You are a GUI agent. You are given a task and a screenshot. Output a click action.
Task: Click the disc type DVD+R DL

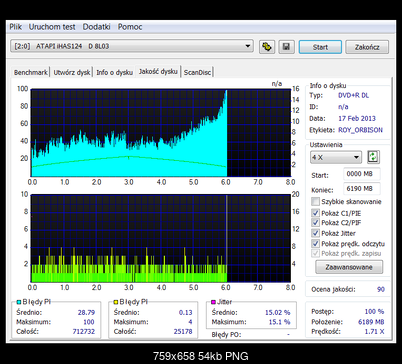(x=353, y=95)
